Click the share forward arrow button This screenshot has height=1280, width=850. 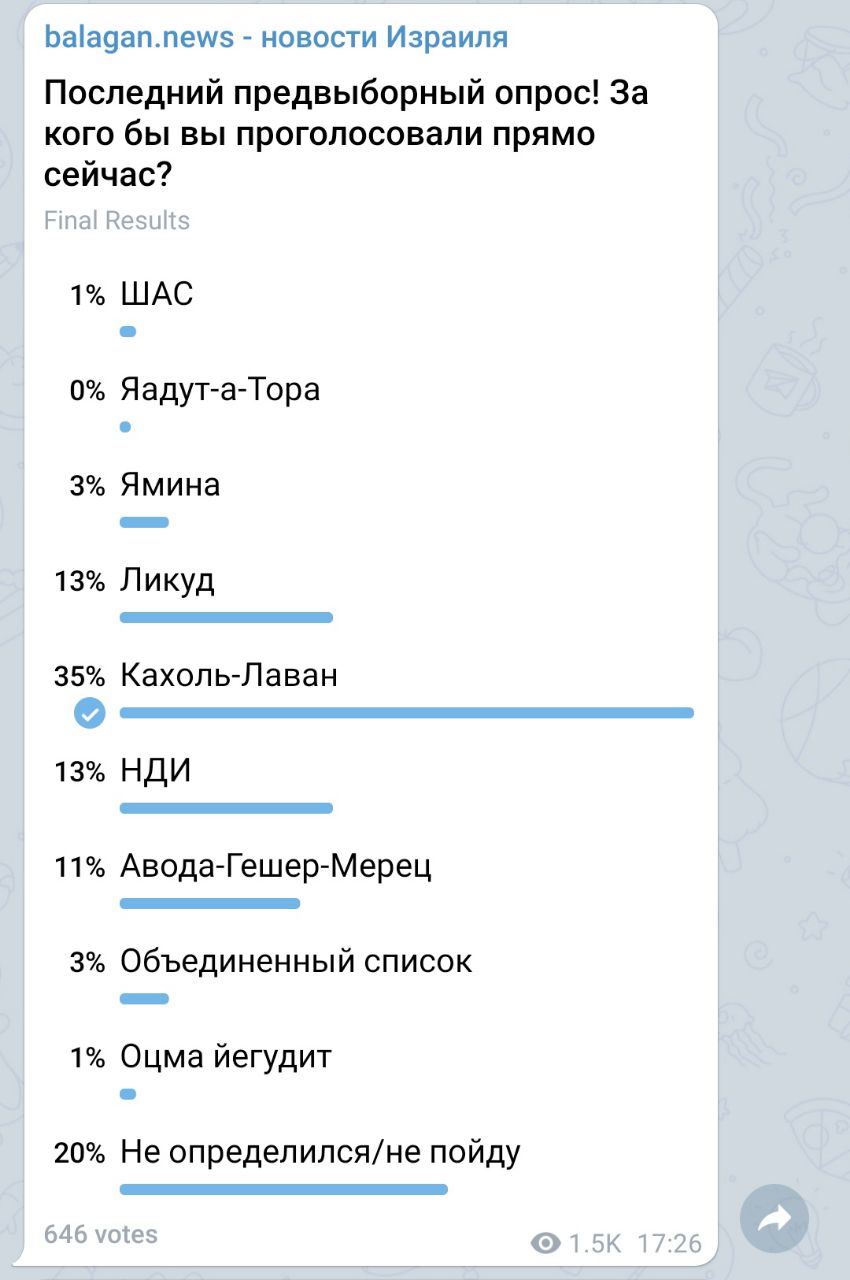coord(774,1218)
